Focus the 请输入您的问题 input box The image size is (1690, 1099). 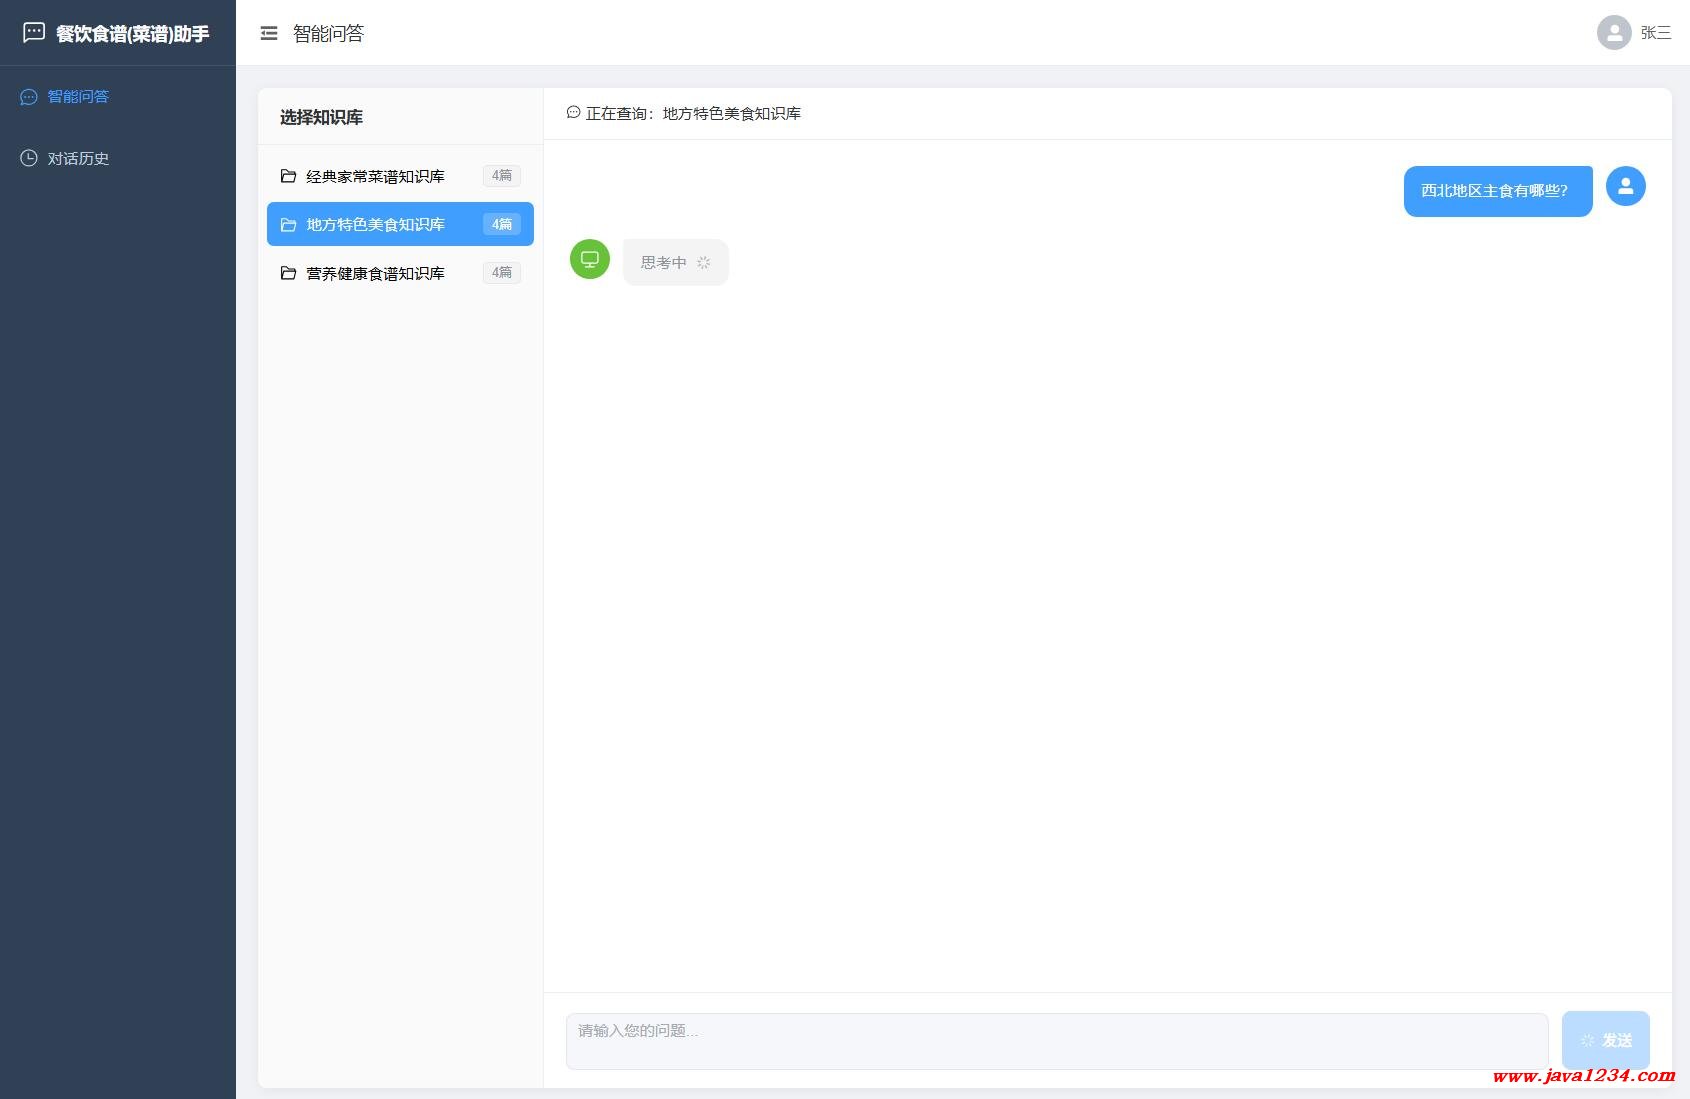(x=1056, y=1041)
